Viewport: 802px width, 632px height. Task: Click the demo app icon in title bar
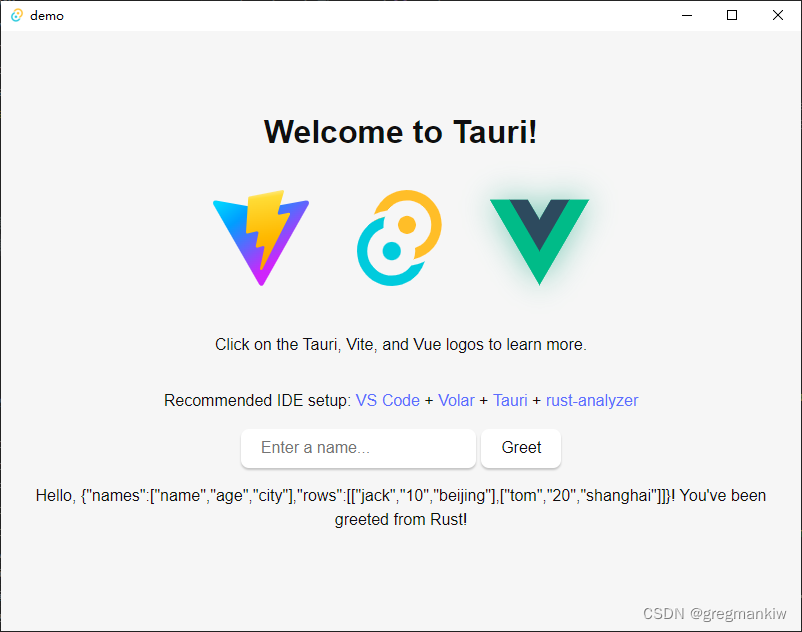point(17,15)
